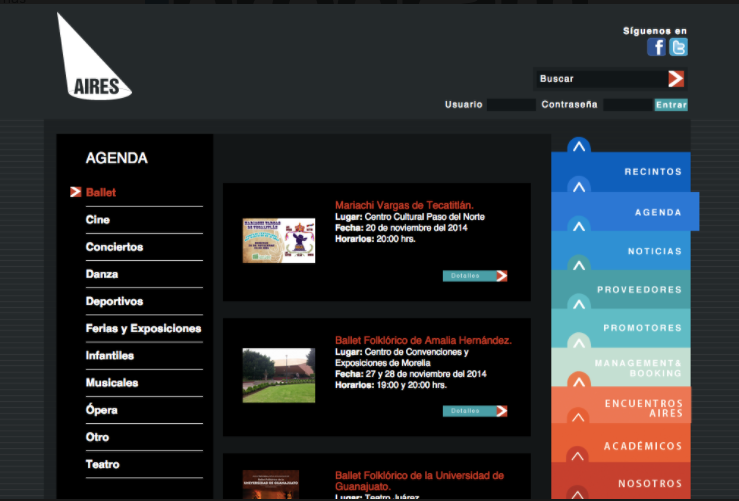Select the Promotores tab
Image resolution: width=739 pixels, height=501 pixels.
pos(642,328)
